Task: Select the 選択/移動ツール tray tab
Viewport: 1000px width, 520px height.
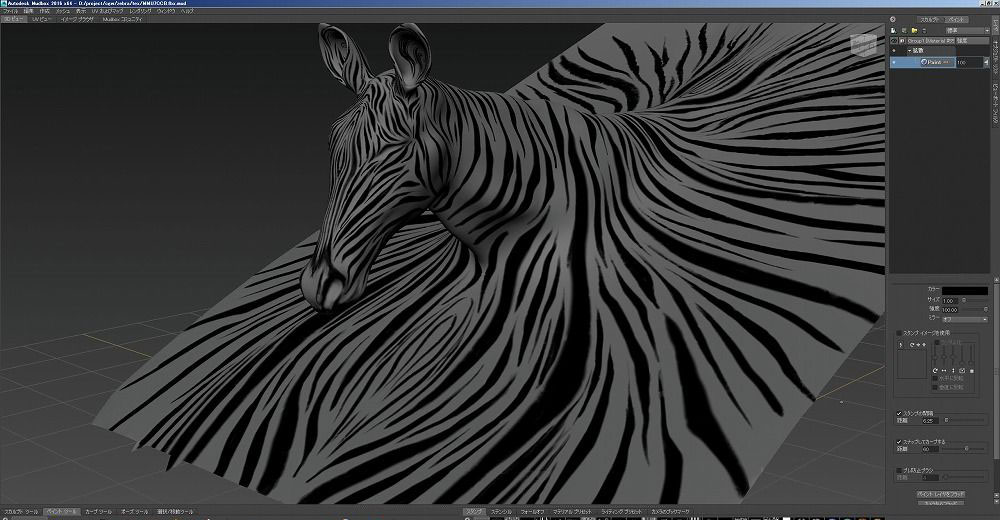Action: click(175, 512)
